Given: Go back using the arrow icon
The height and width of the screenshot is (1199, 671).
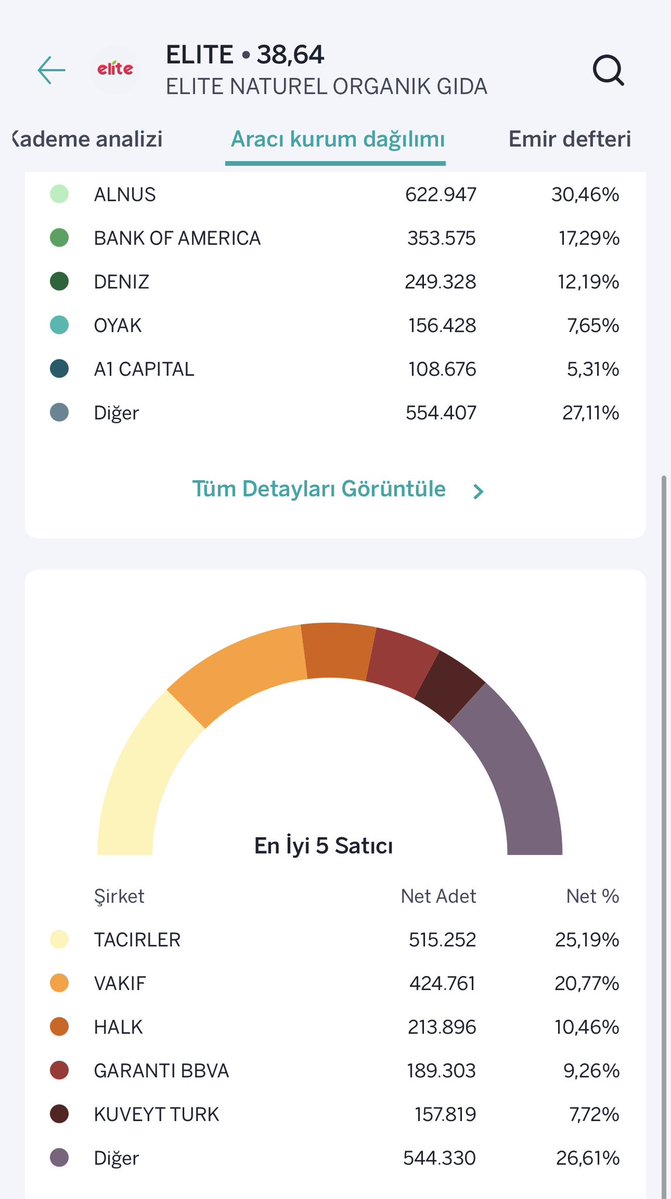Looking at the screenshot, I should click(x=51, y=70).
